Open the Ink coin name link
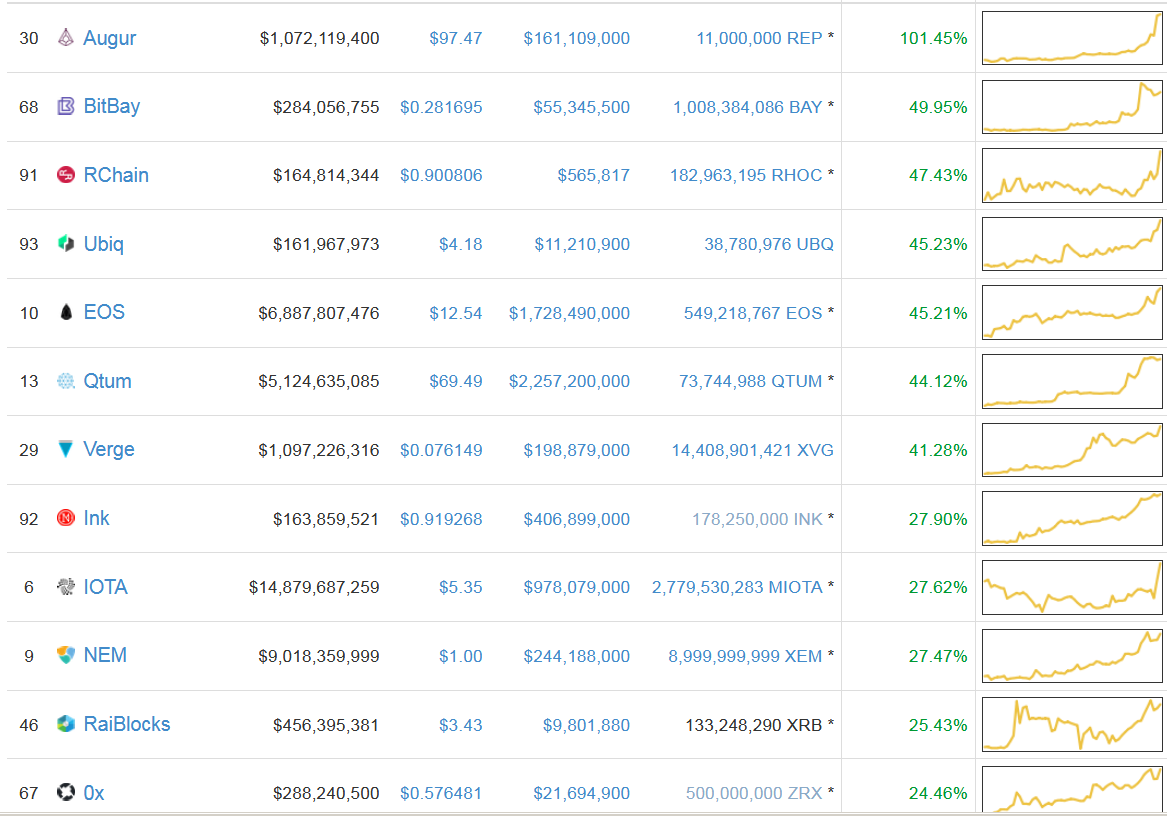Image resolution: width=1167 pixels, height=816 pixels. point(96,518)
